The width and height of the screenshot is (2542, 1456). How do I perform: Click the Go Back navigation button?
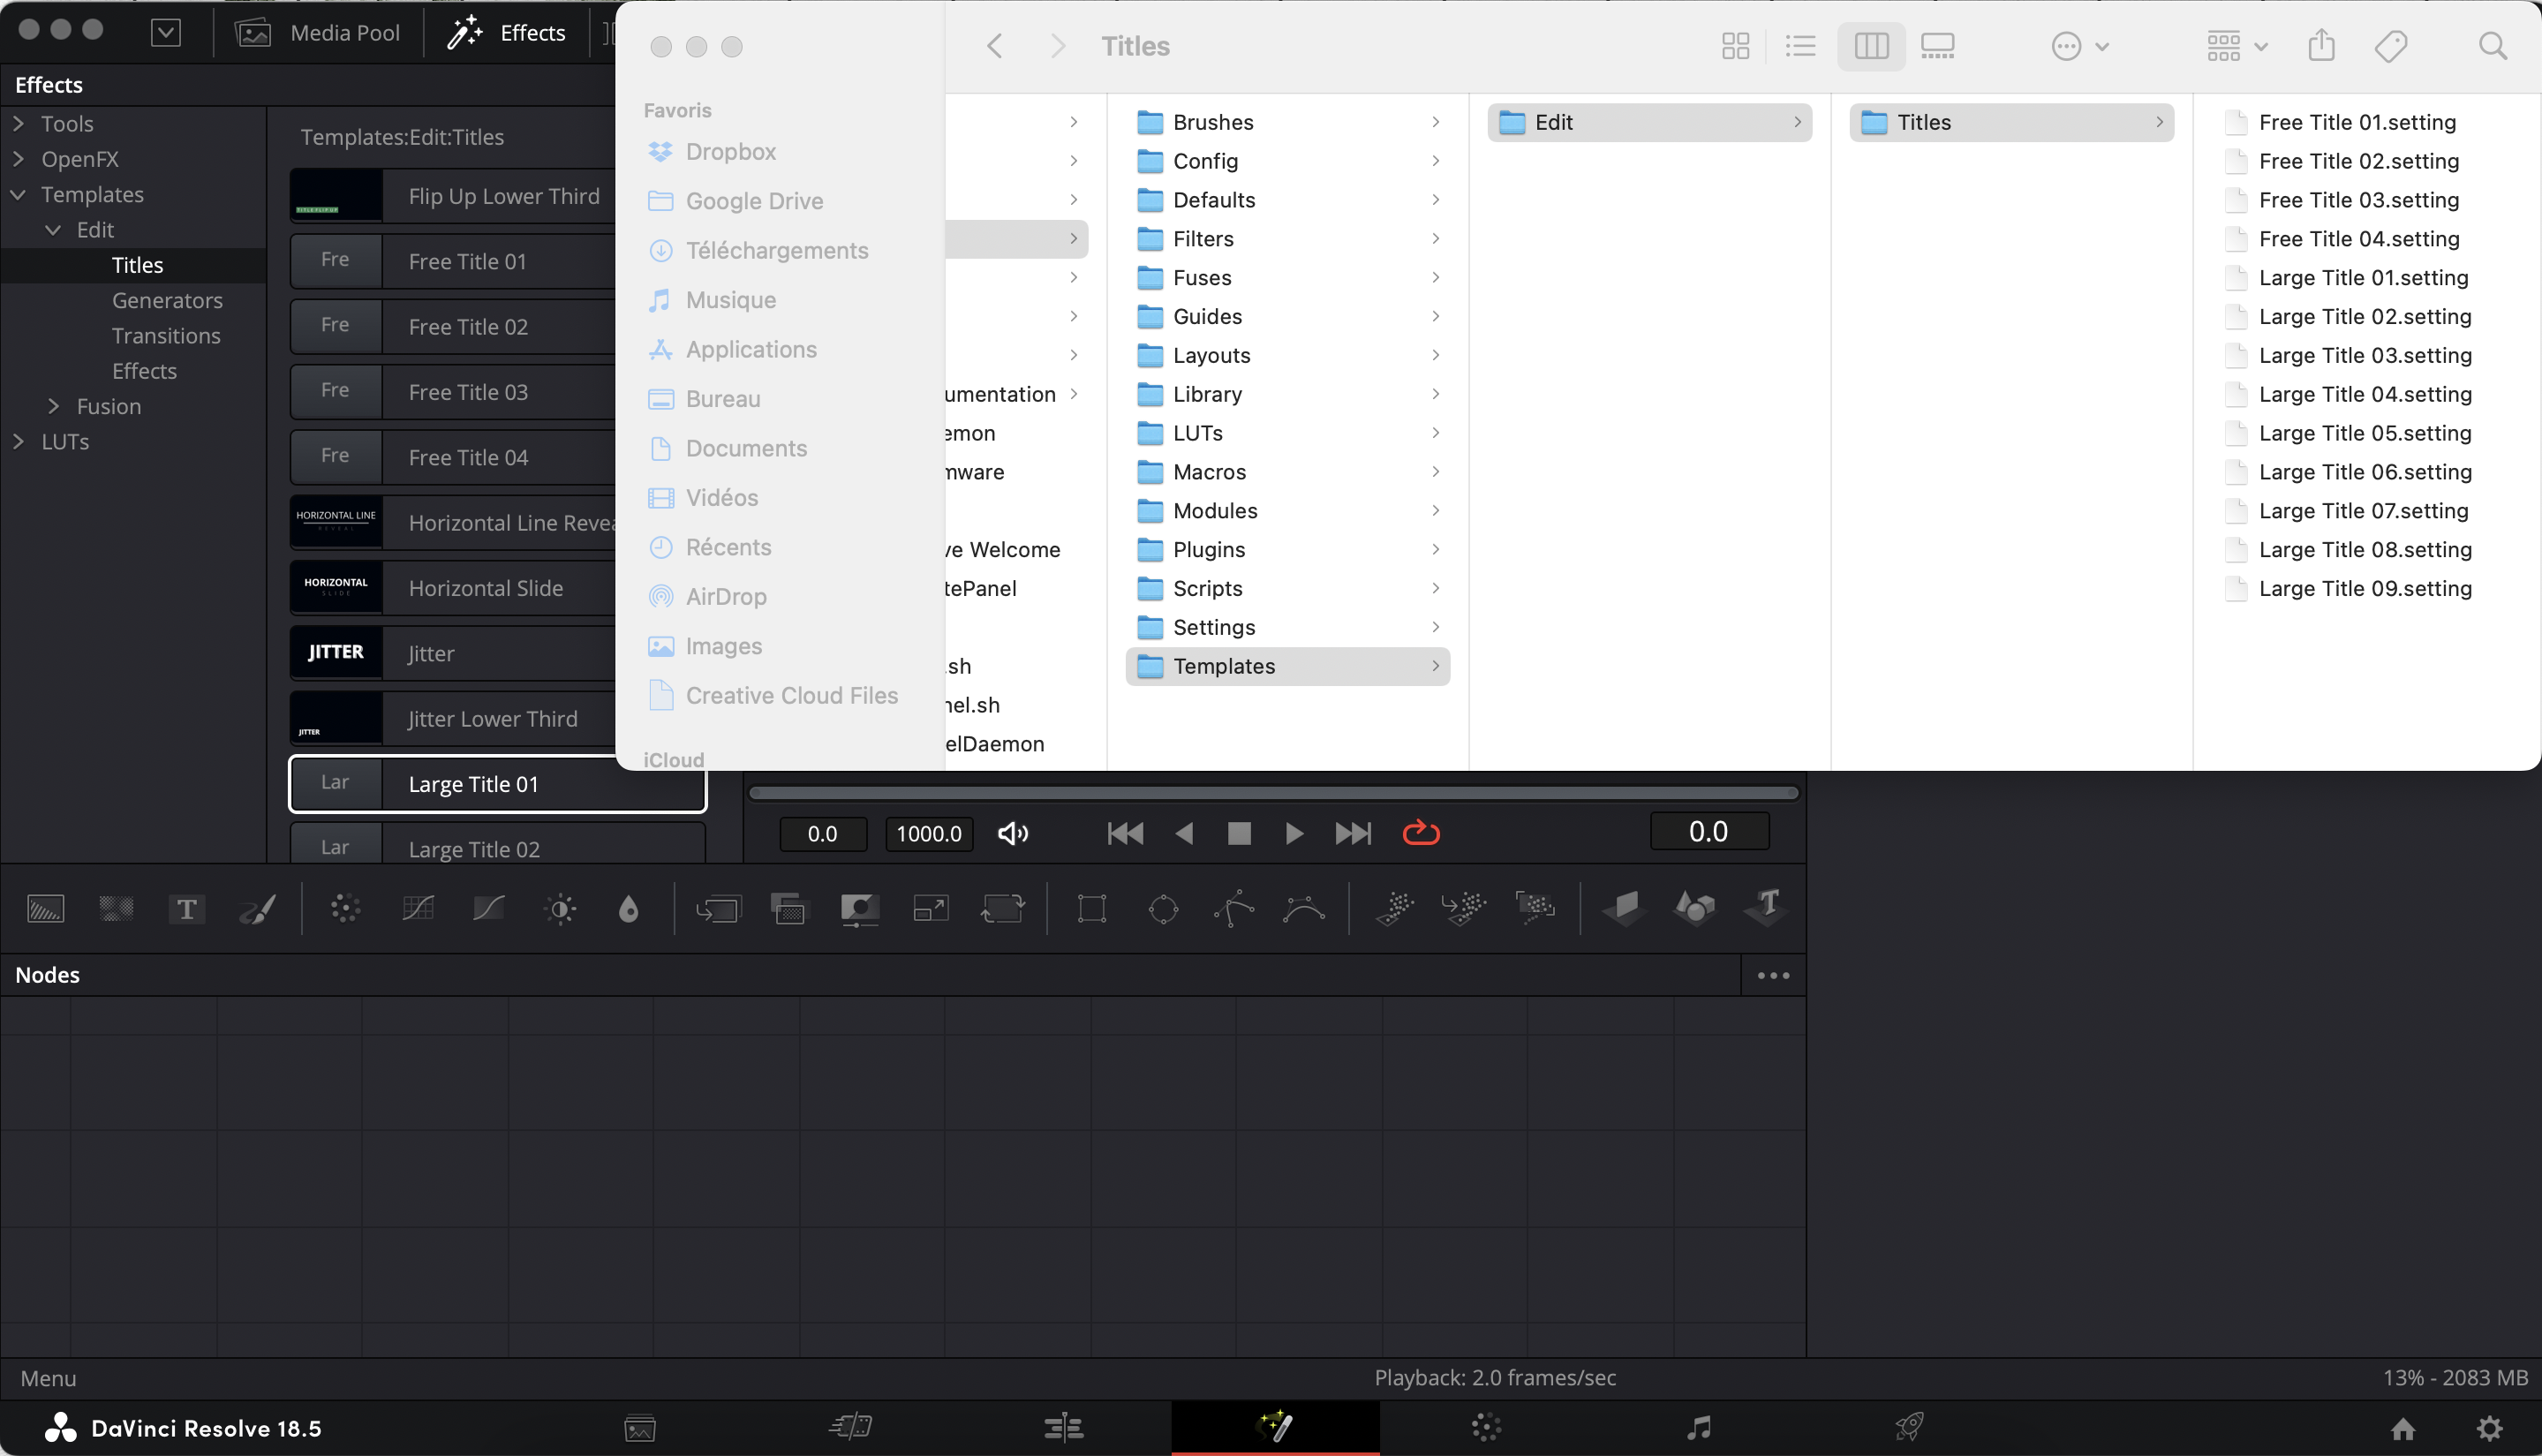993,45
